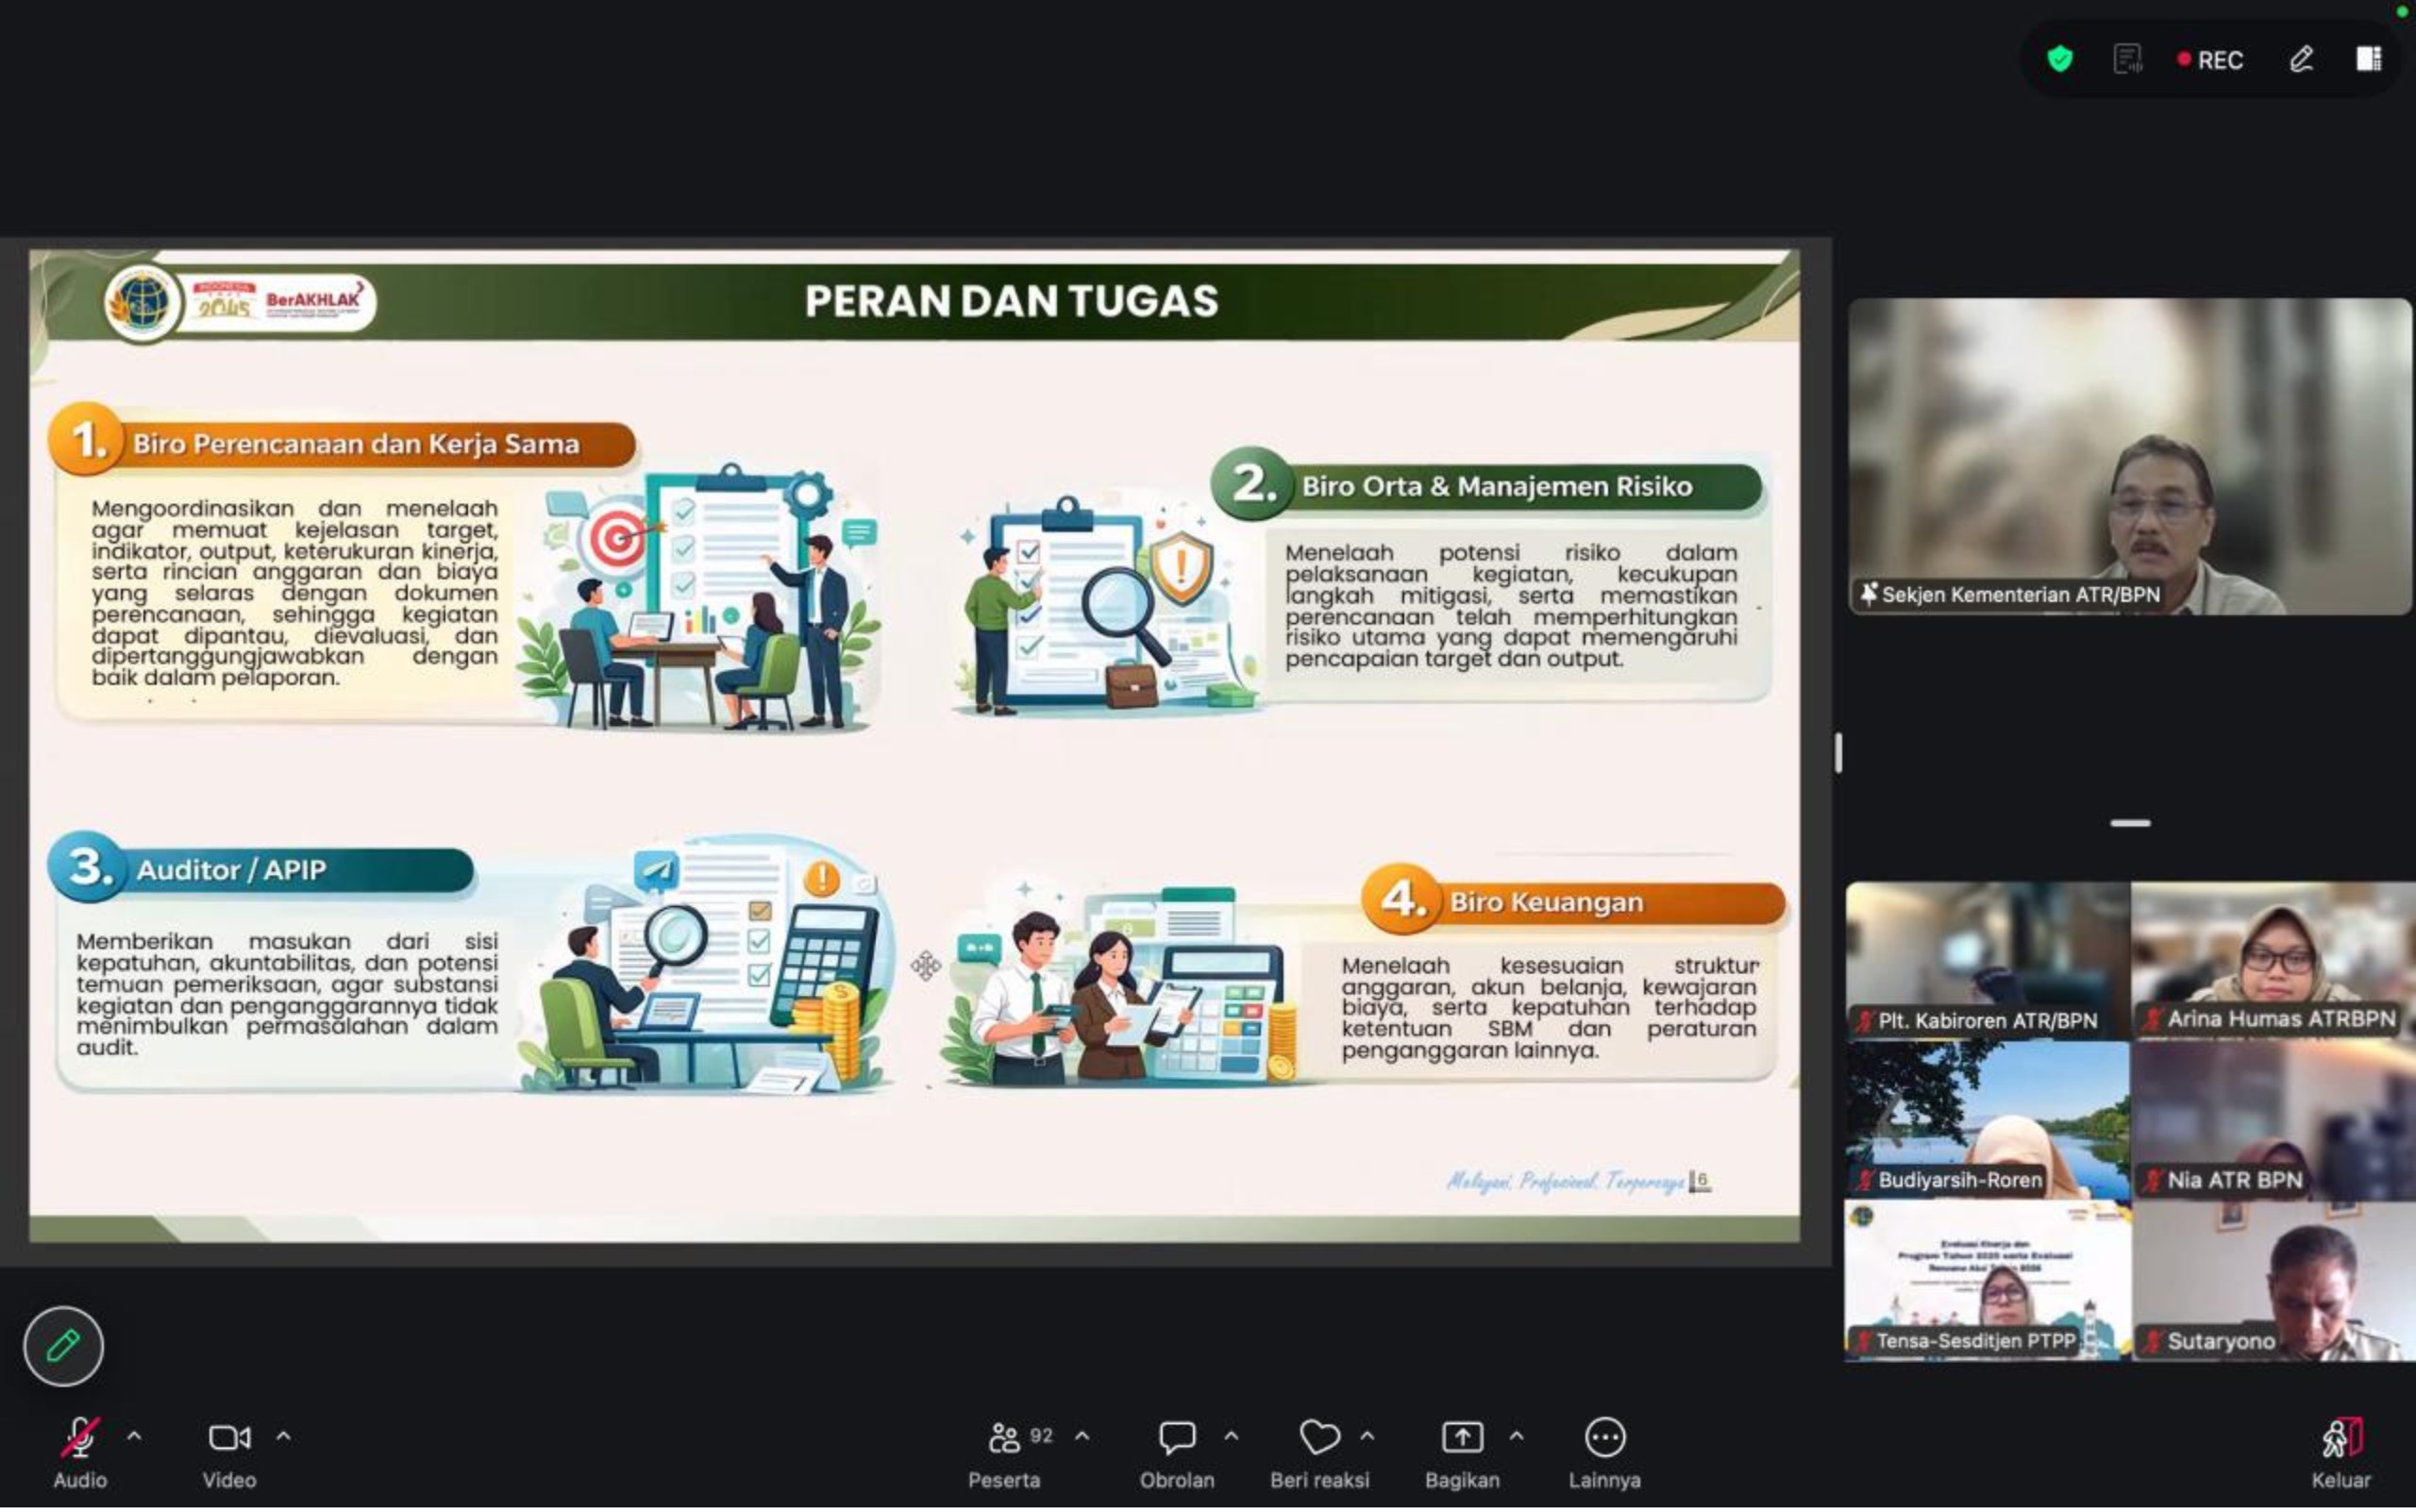
Task: Select Sekjen Kementerian ATR/BPN video thumbnail
Action: [2129, 456]
